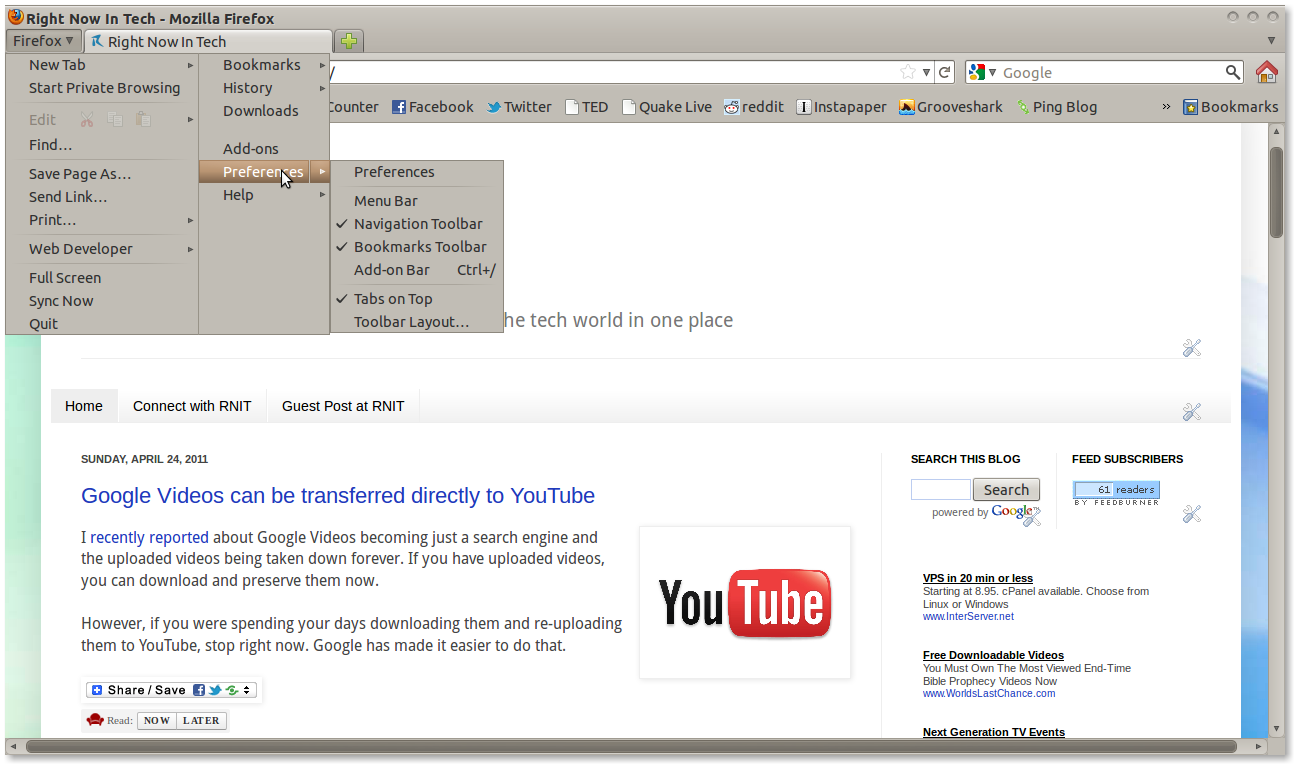Click the Bookmarks button on toolbar

pos(1230,107)
